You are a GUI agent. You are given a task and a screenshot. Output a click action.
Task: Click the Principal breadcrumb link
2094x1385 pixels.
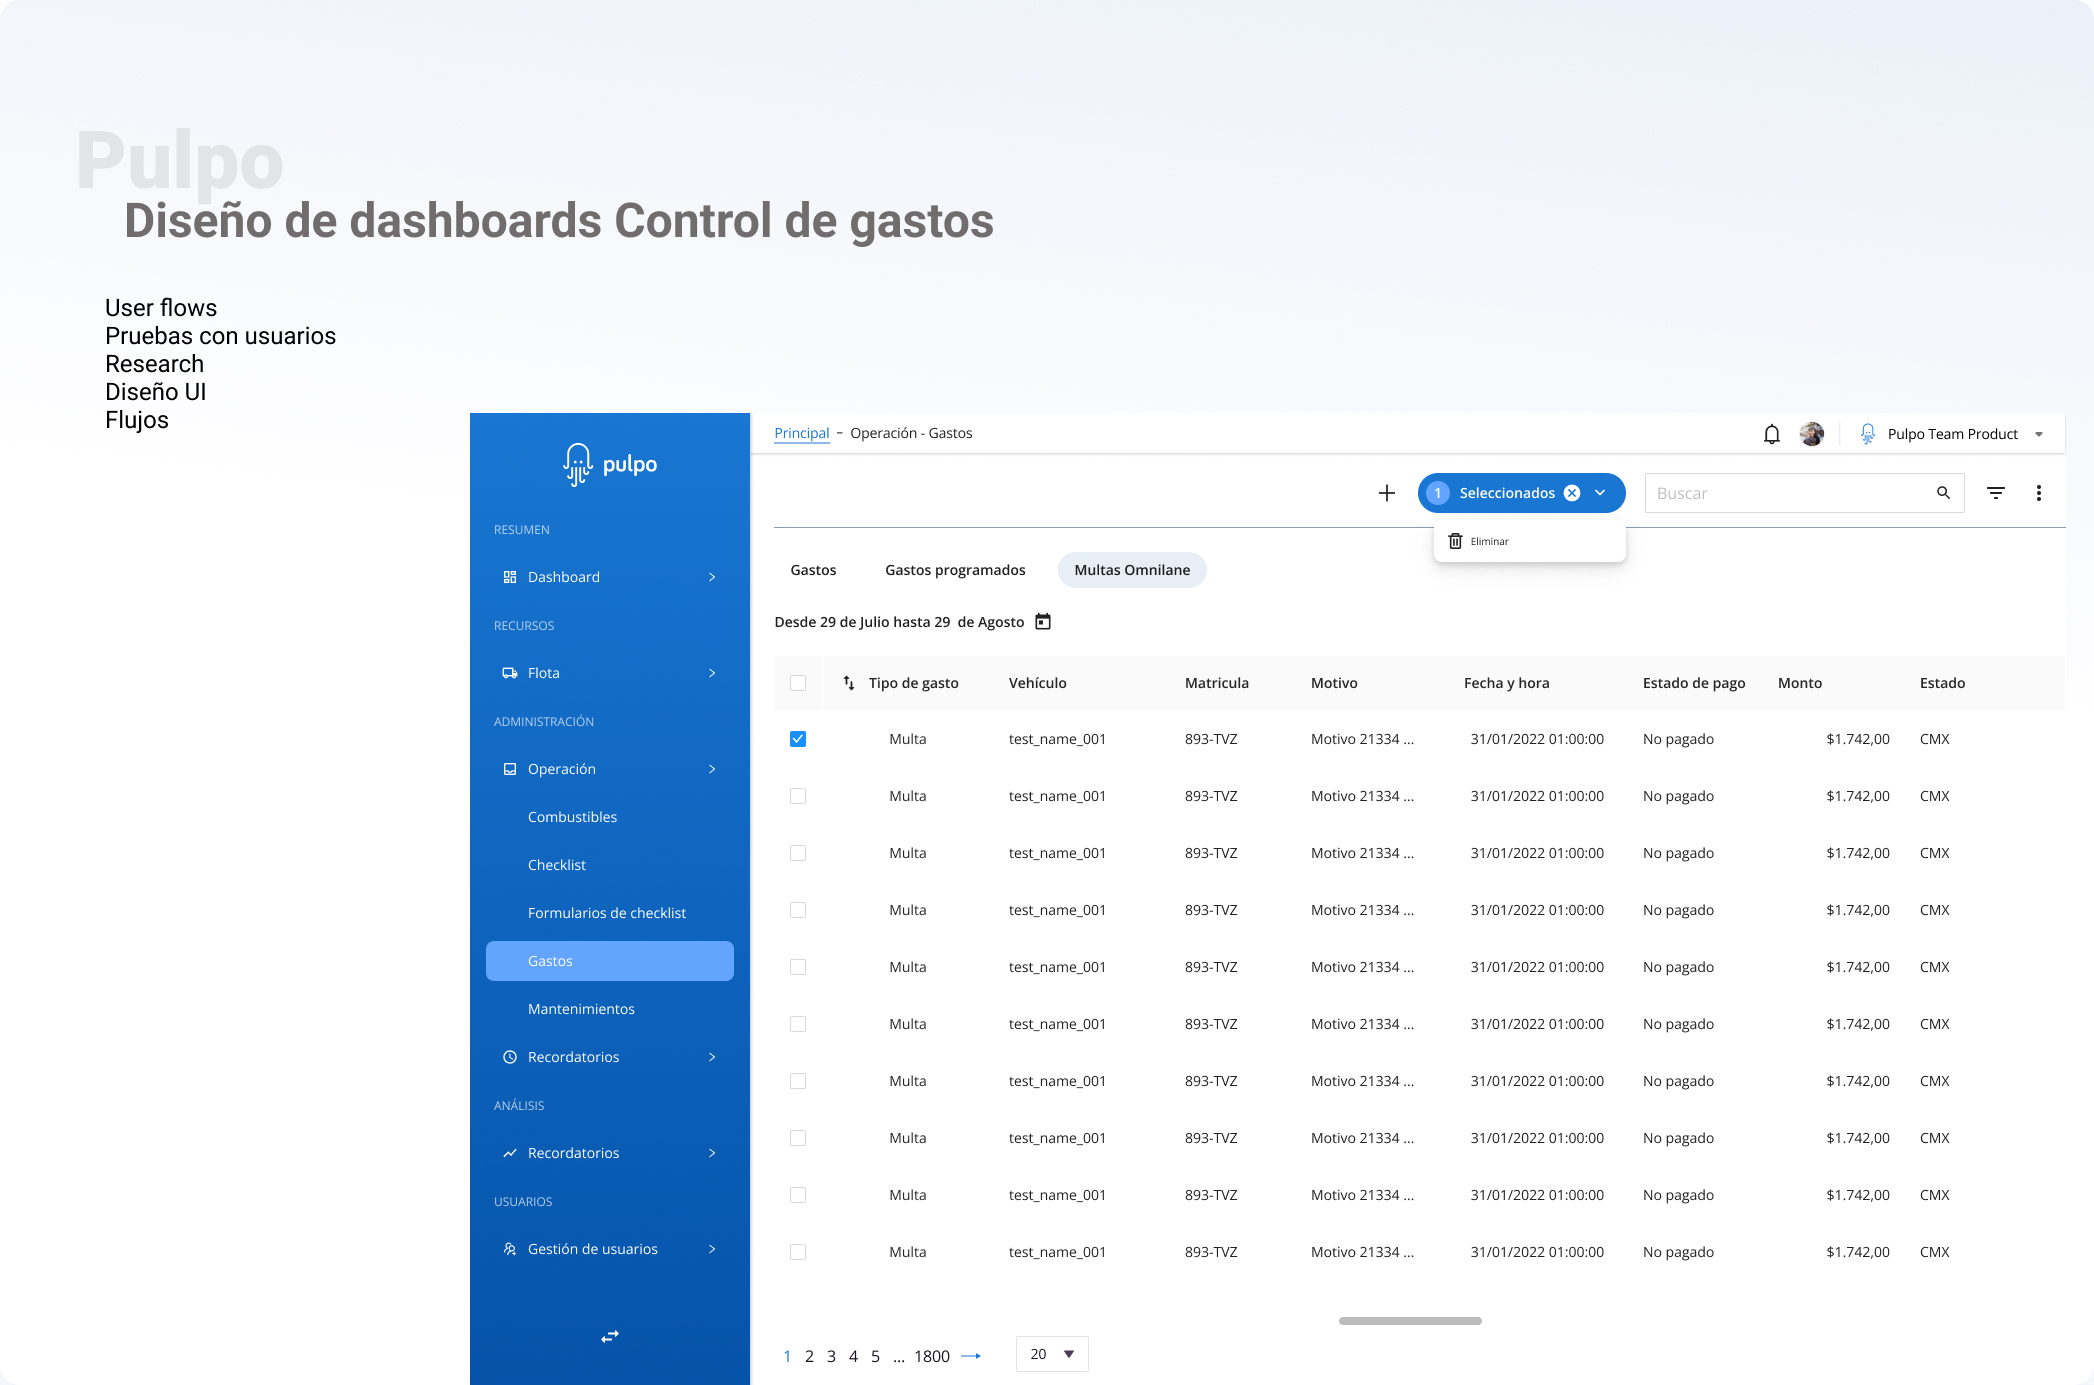click(801, 433)
